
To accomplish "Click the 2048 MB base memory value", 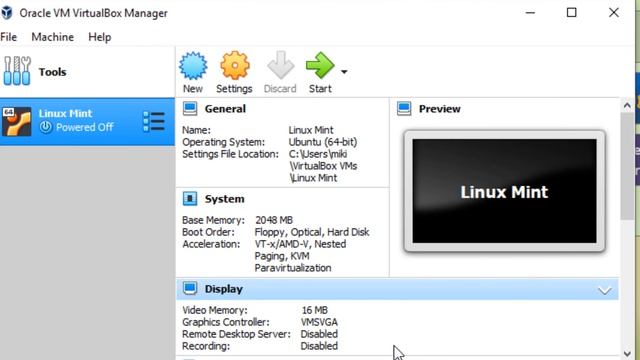I will point(274,220).
